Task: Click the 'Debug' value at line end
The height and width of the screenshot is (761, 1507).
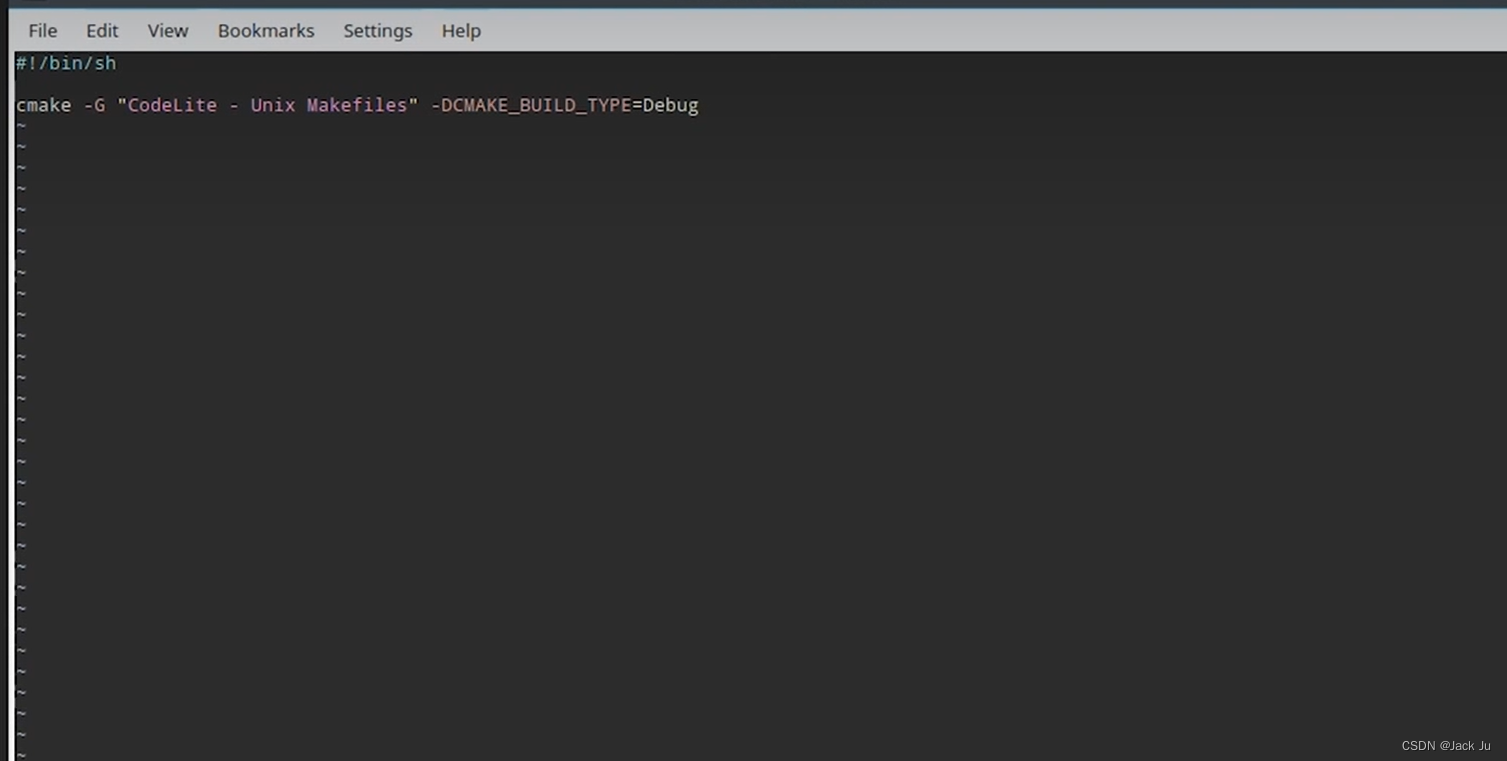Action: (x=671, y=105)
